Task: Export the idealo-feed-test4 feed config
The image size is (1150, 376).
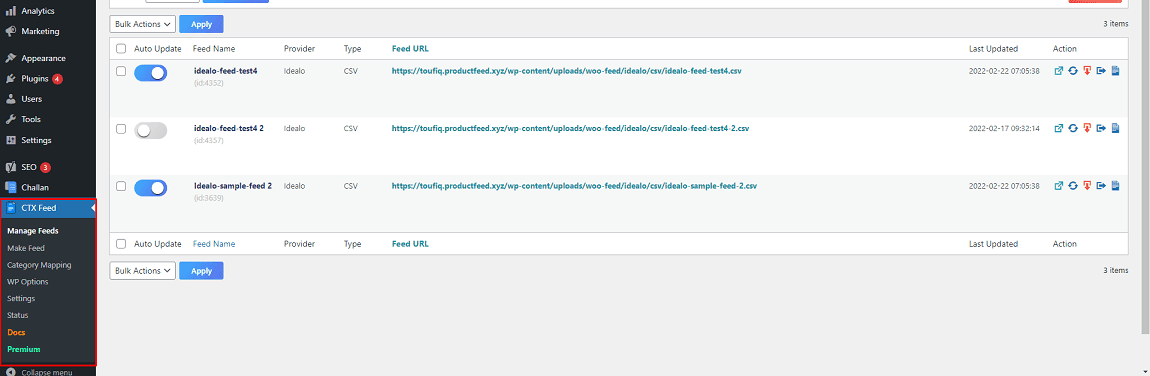Action: click(x=1101, y=71)
